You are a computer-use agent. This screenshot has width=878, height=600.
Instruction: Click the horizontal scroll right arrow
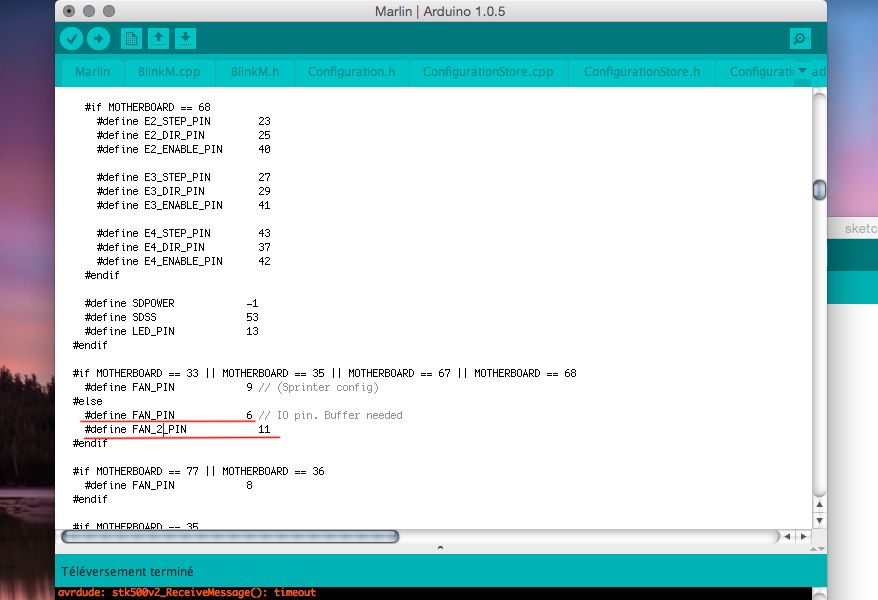[x=804, y=536]
